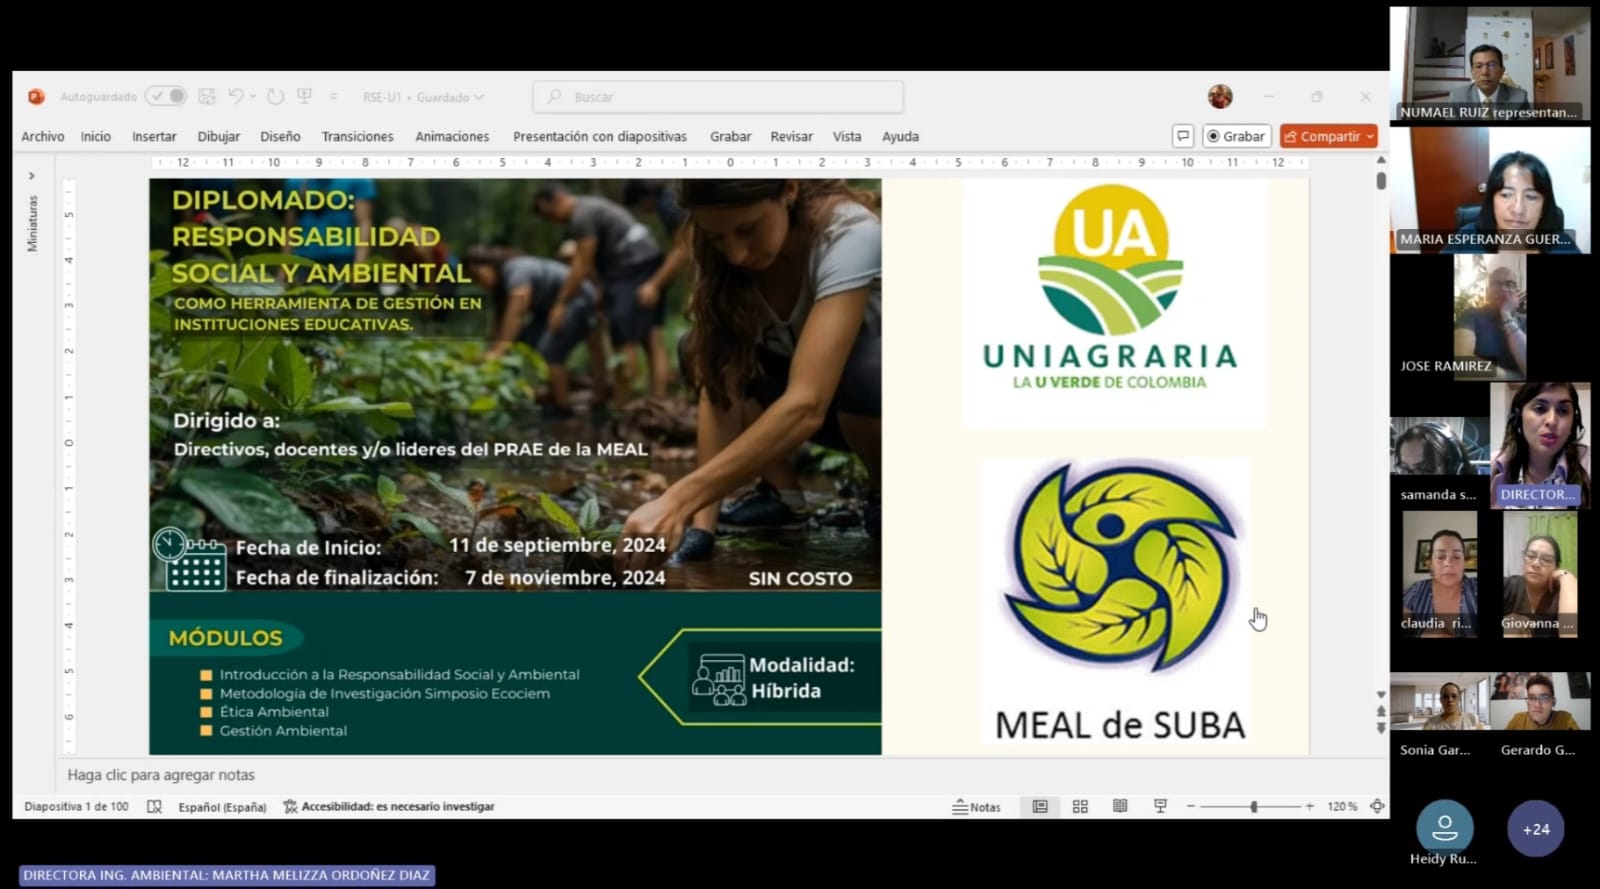Click claudia ri... participant video
1600x889 pixels.
tap(1439, 575)
